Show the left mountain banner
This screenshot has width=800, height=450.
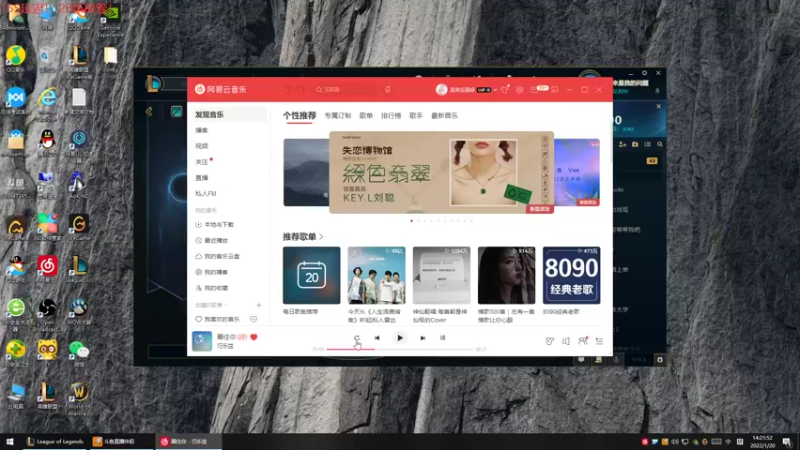[306, 172]
